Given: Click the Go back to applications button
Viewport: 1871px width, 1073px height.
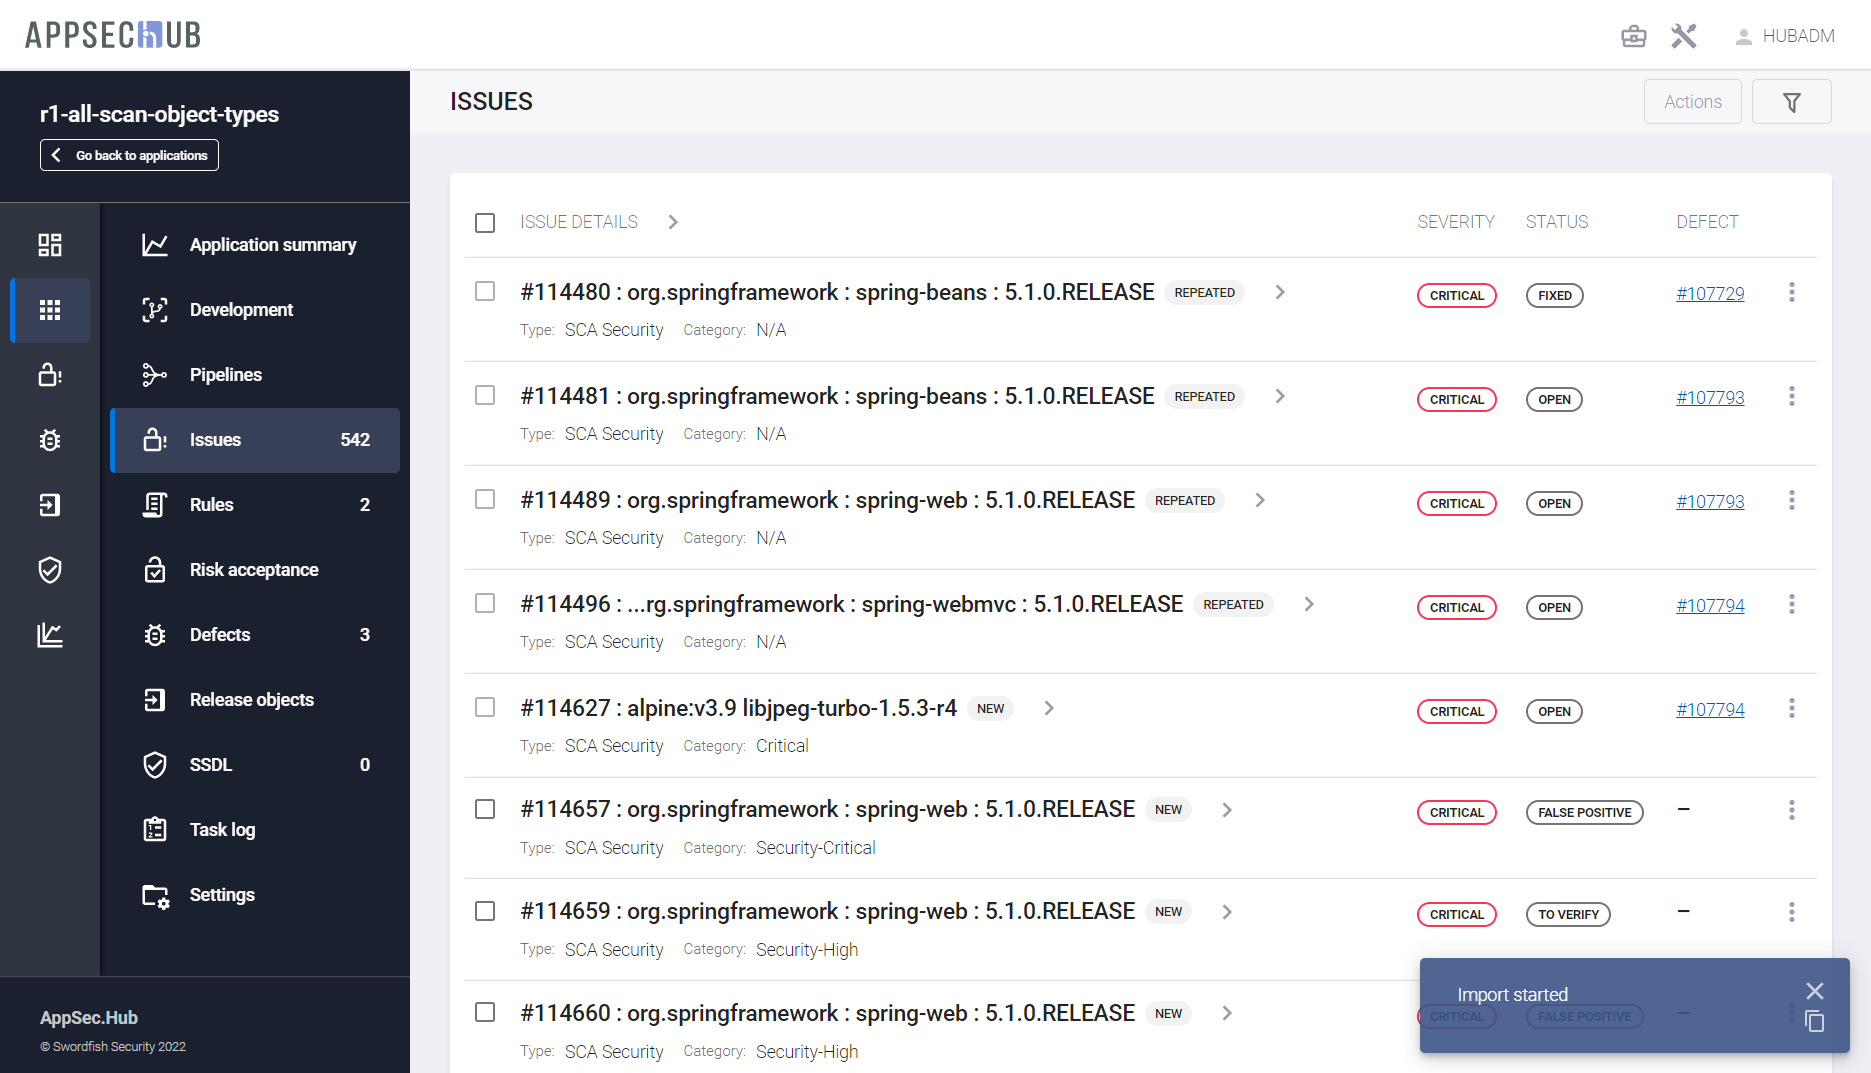Looking at the screenshot, I should pyautogui.click(x=129, y=155).
